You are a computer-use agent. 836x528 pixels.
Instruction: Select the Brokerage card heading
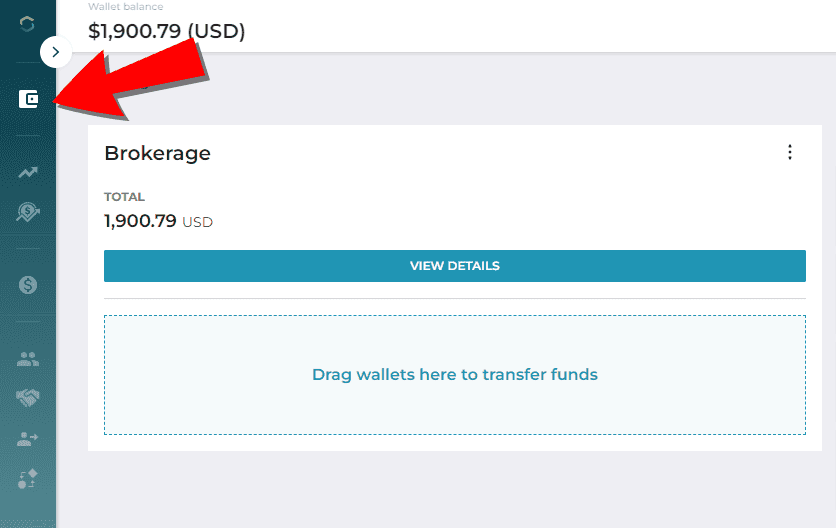tap(157, 153)
